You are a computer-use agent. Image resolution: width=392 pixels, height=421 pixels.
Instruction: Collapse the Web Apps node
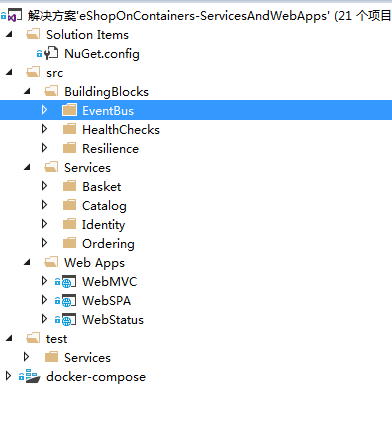(x=27, y=262)
